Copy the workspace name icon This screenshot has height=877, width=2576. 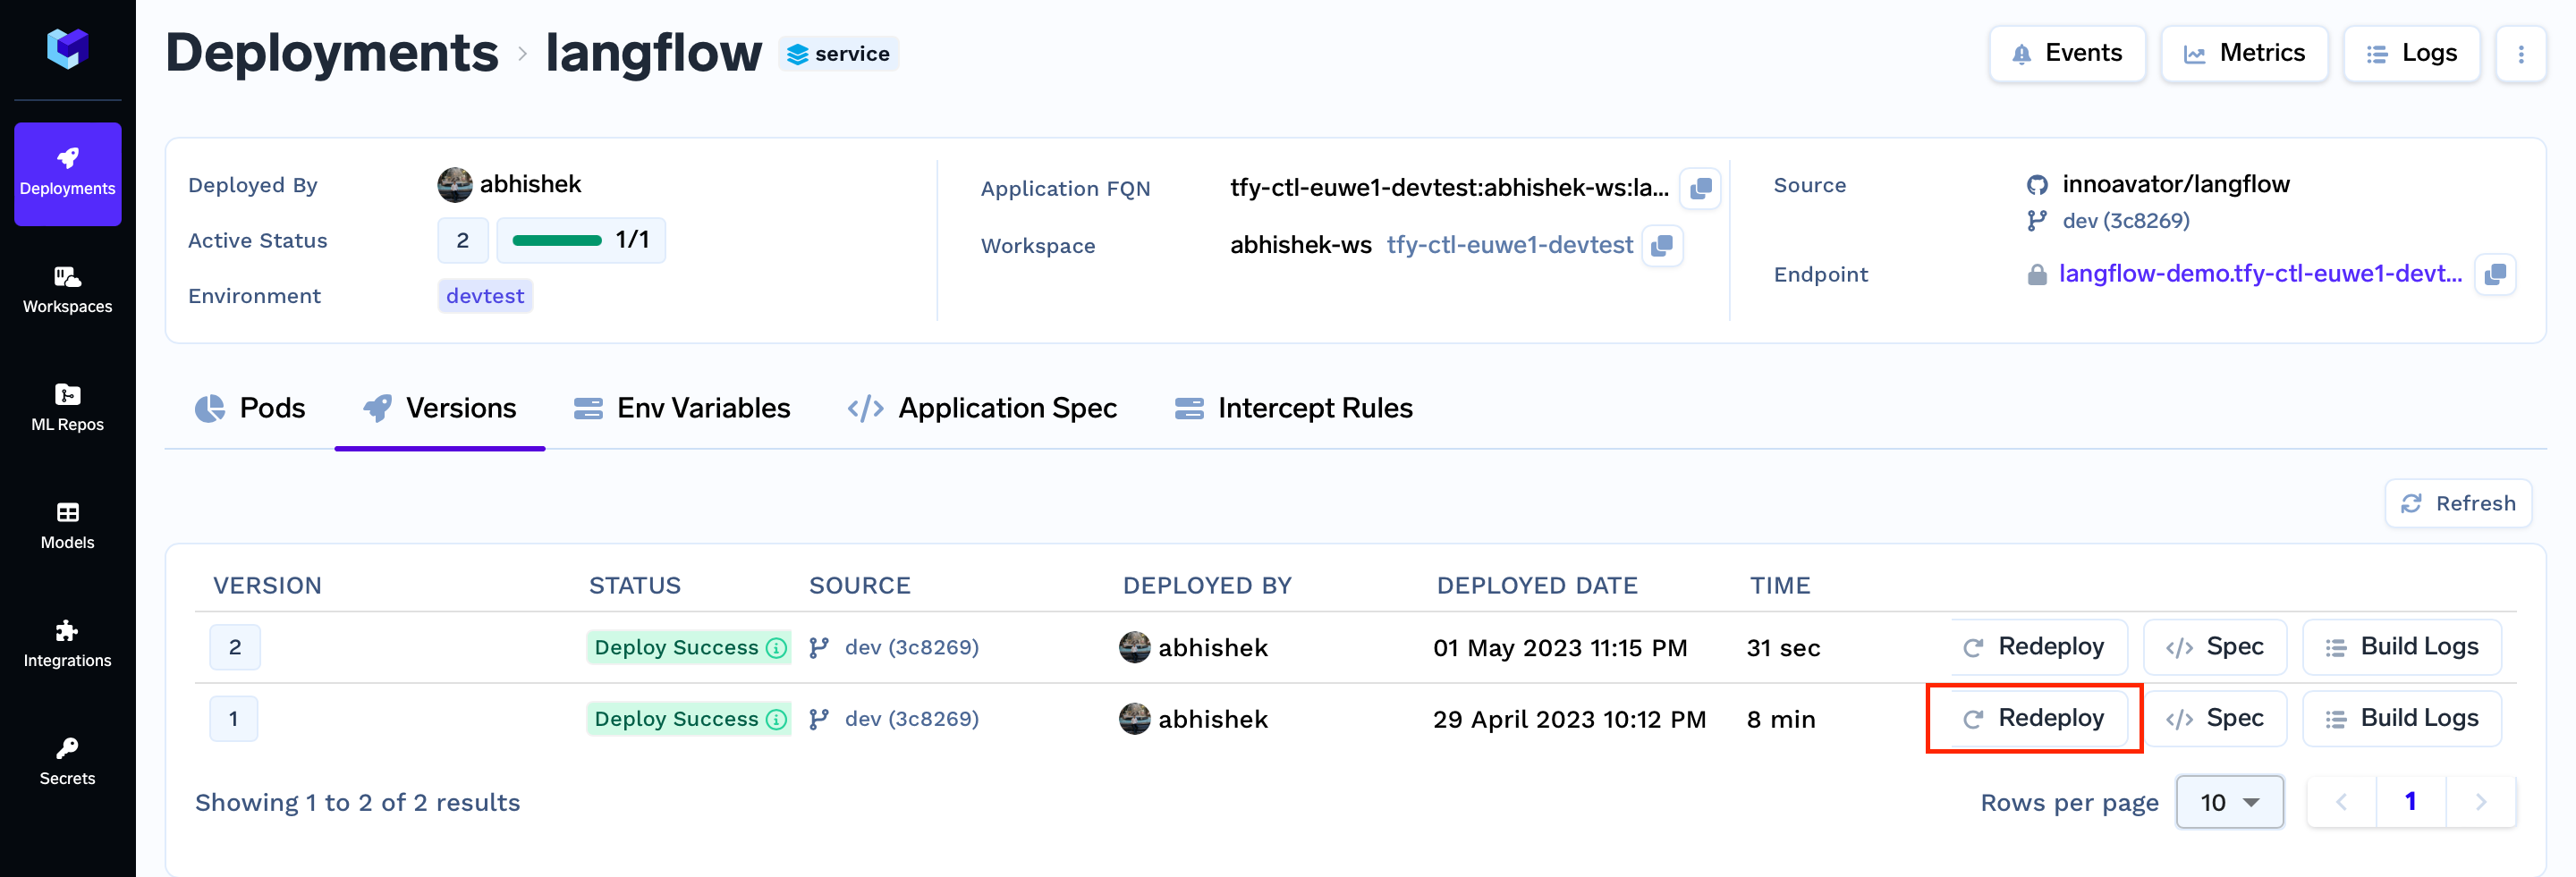pos(1662,246)
